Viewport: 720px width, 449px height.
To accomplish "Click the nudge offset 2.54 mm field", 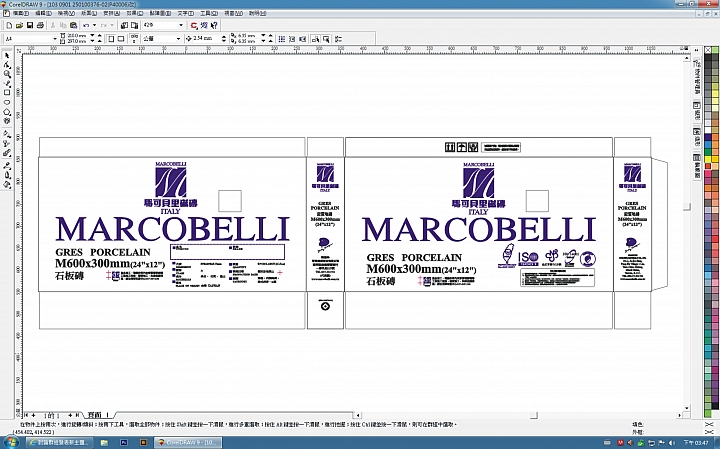I will coord(206,39).
